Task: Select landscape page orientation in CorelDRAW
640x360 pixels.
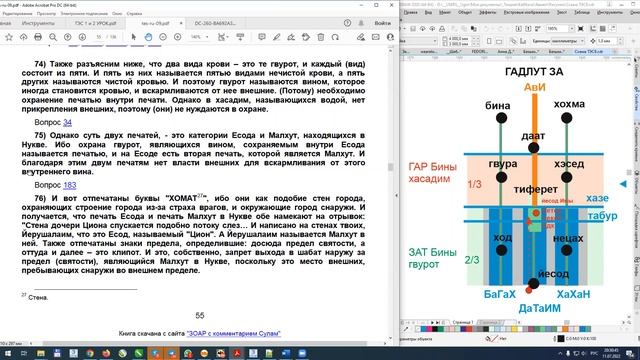Action: click(x=499, y=41)
